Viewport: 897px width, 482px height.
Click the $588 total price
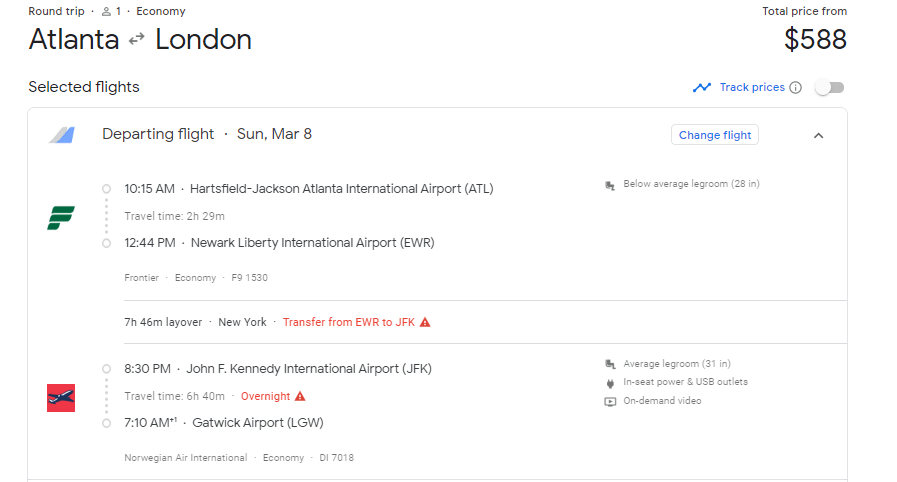[x=815, y=40]
